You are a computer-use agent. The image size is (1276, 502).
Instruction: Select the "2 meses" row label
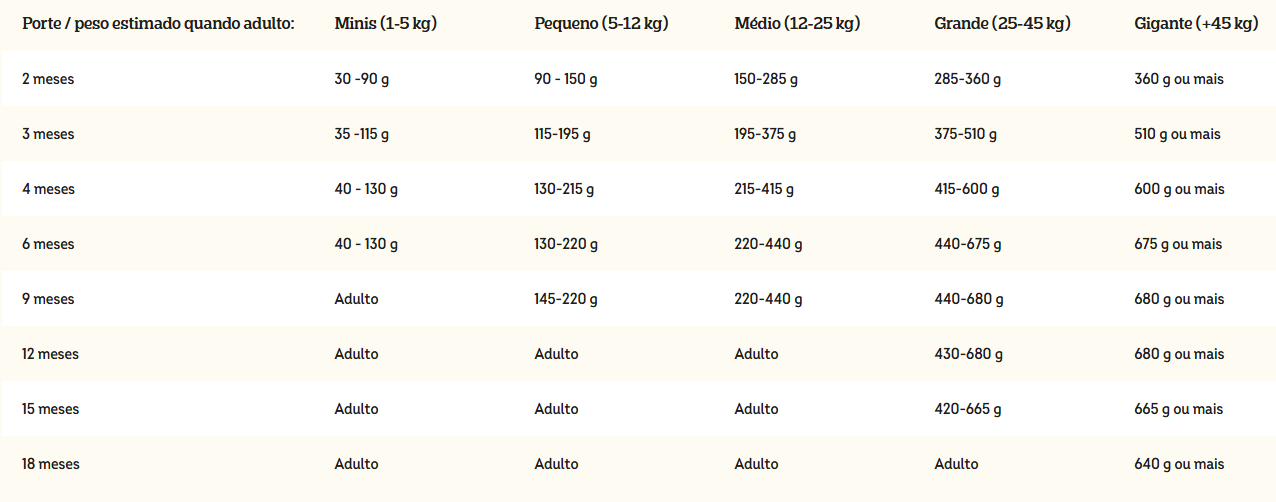pyautogui.click(x=48, y=79)
